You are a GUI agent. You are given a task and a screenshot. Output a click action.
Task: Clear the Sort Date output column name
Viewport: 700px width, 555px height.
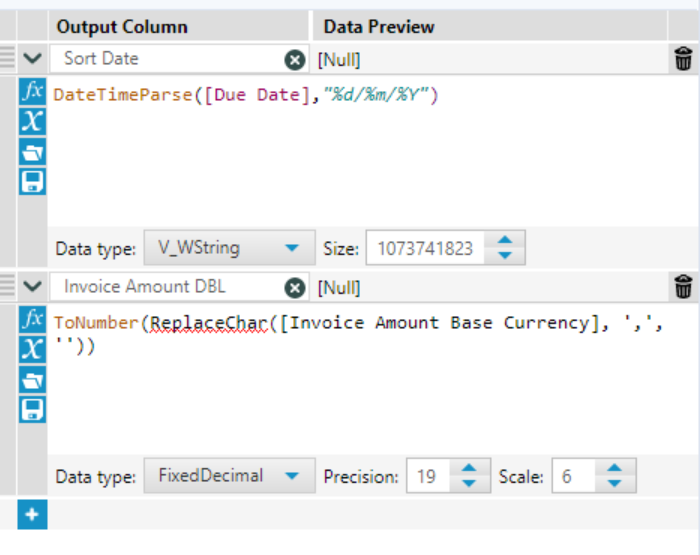[x=295, y=60]
